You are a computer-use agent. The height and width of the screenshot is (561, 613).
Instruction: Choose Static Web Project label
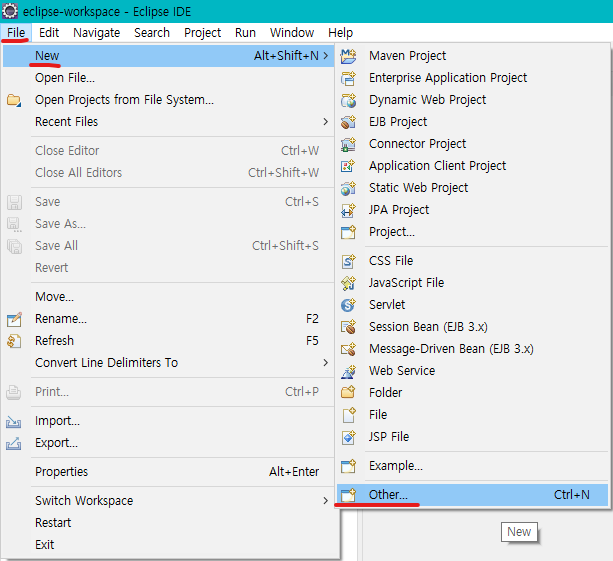click(x=418, y=188)
